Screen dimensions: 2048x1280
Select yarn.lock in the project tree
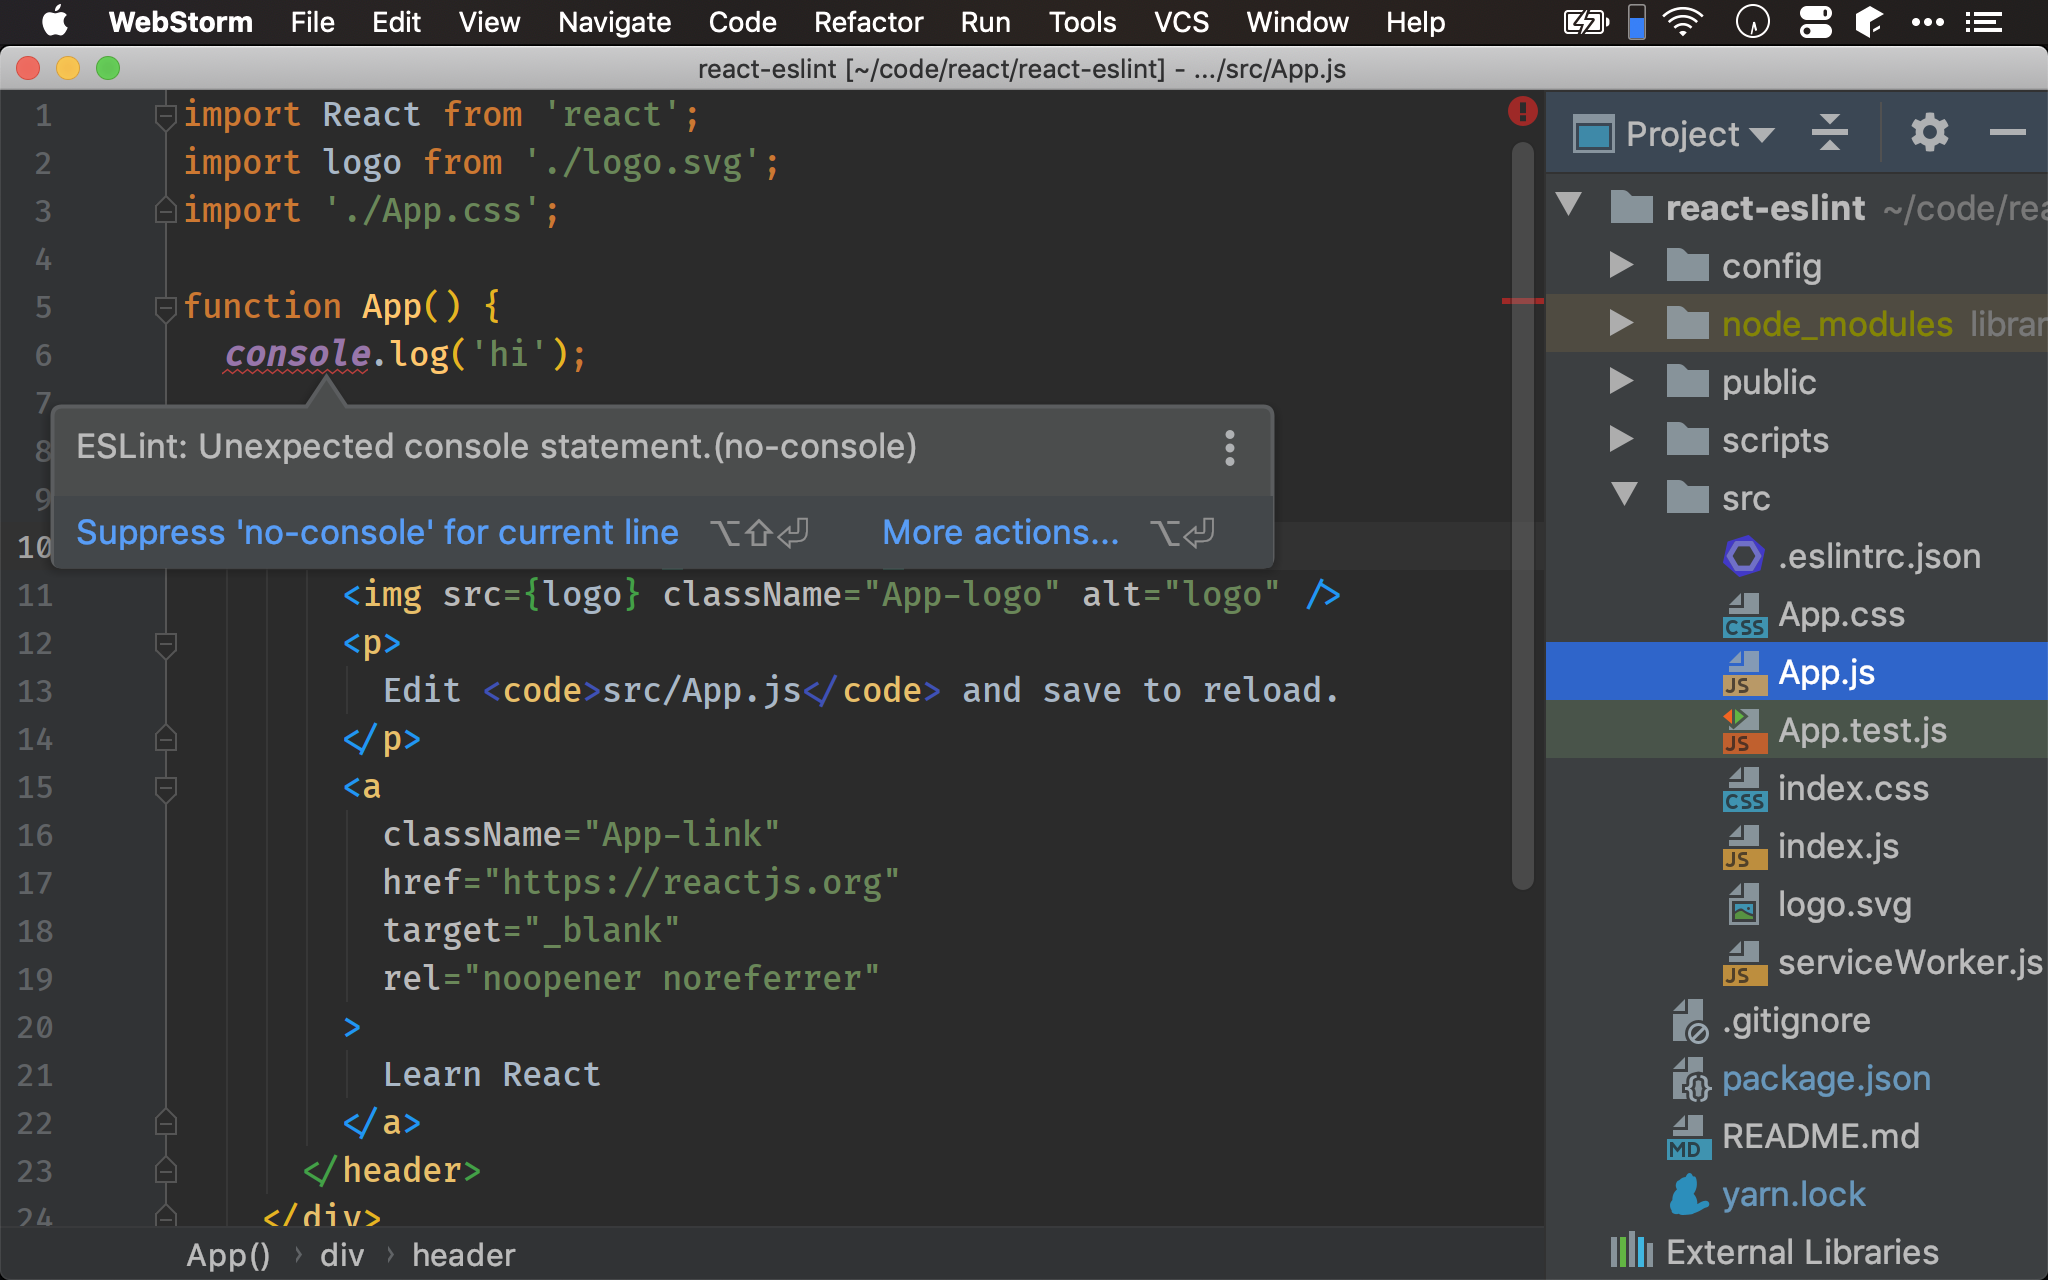1796,1194
